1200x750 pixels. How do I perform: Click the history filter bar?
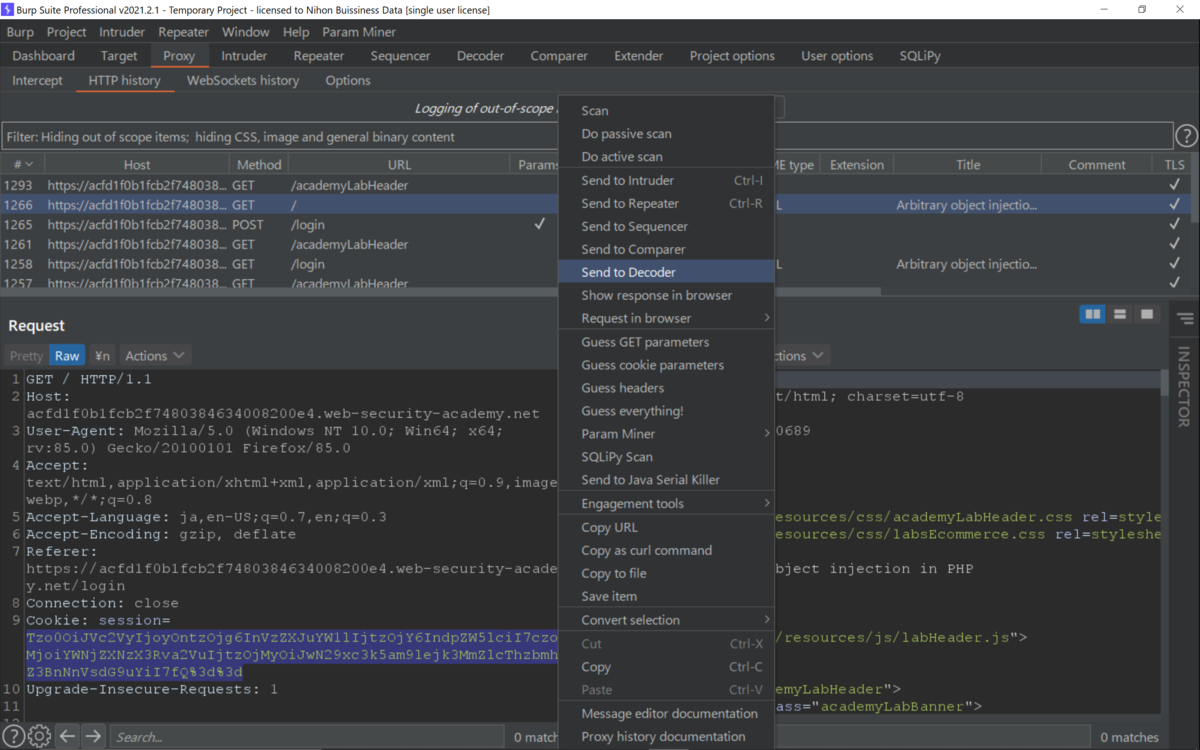[587, 136]
